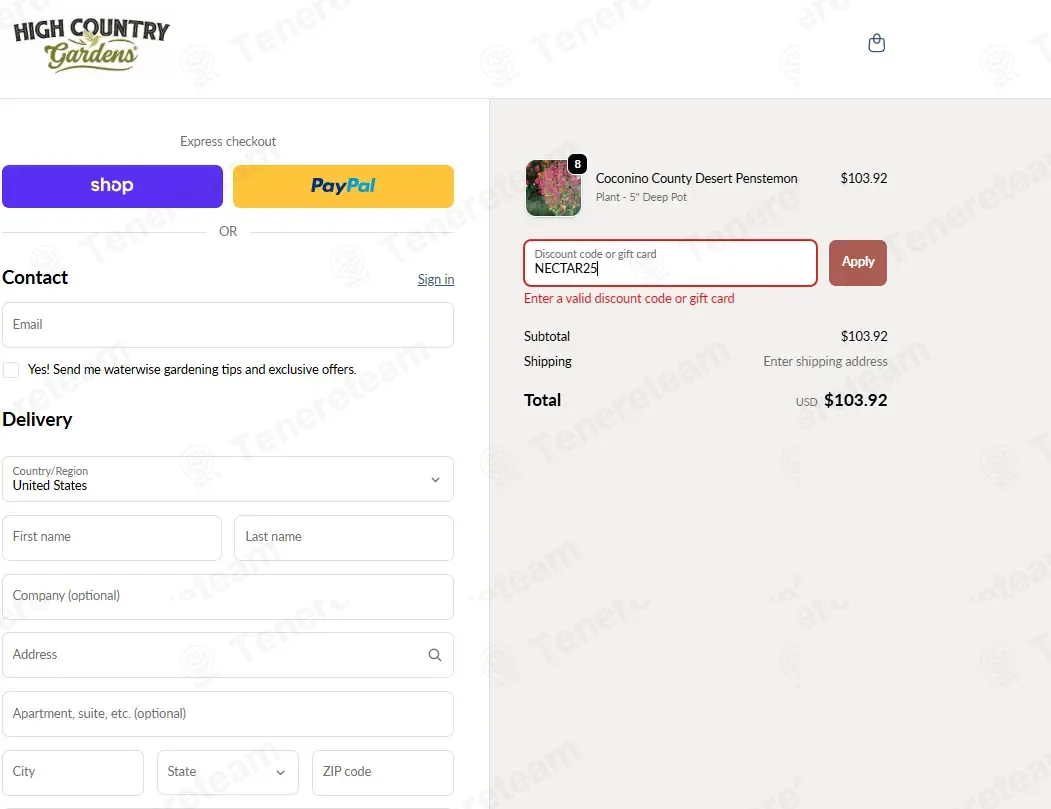Screen dimensions: 1051x809
Task: Select the Last name field
Action: (344, 538)
